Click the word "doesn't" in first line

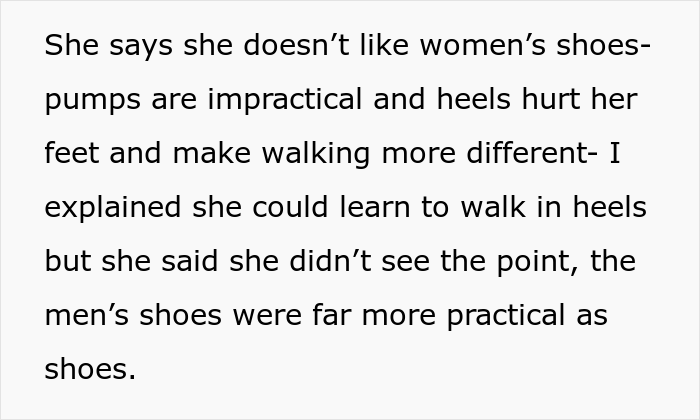point(296,45)
